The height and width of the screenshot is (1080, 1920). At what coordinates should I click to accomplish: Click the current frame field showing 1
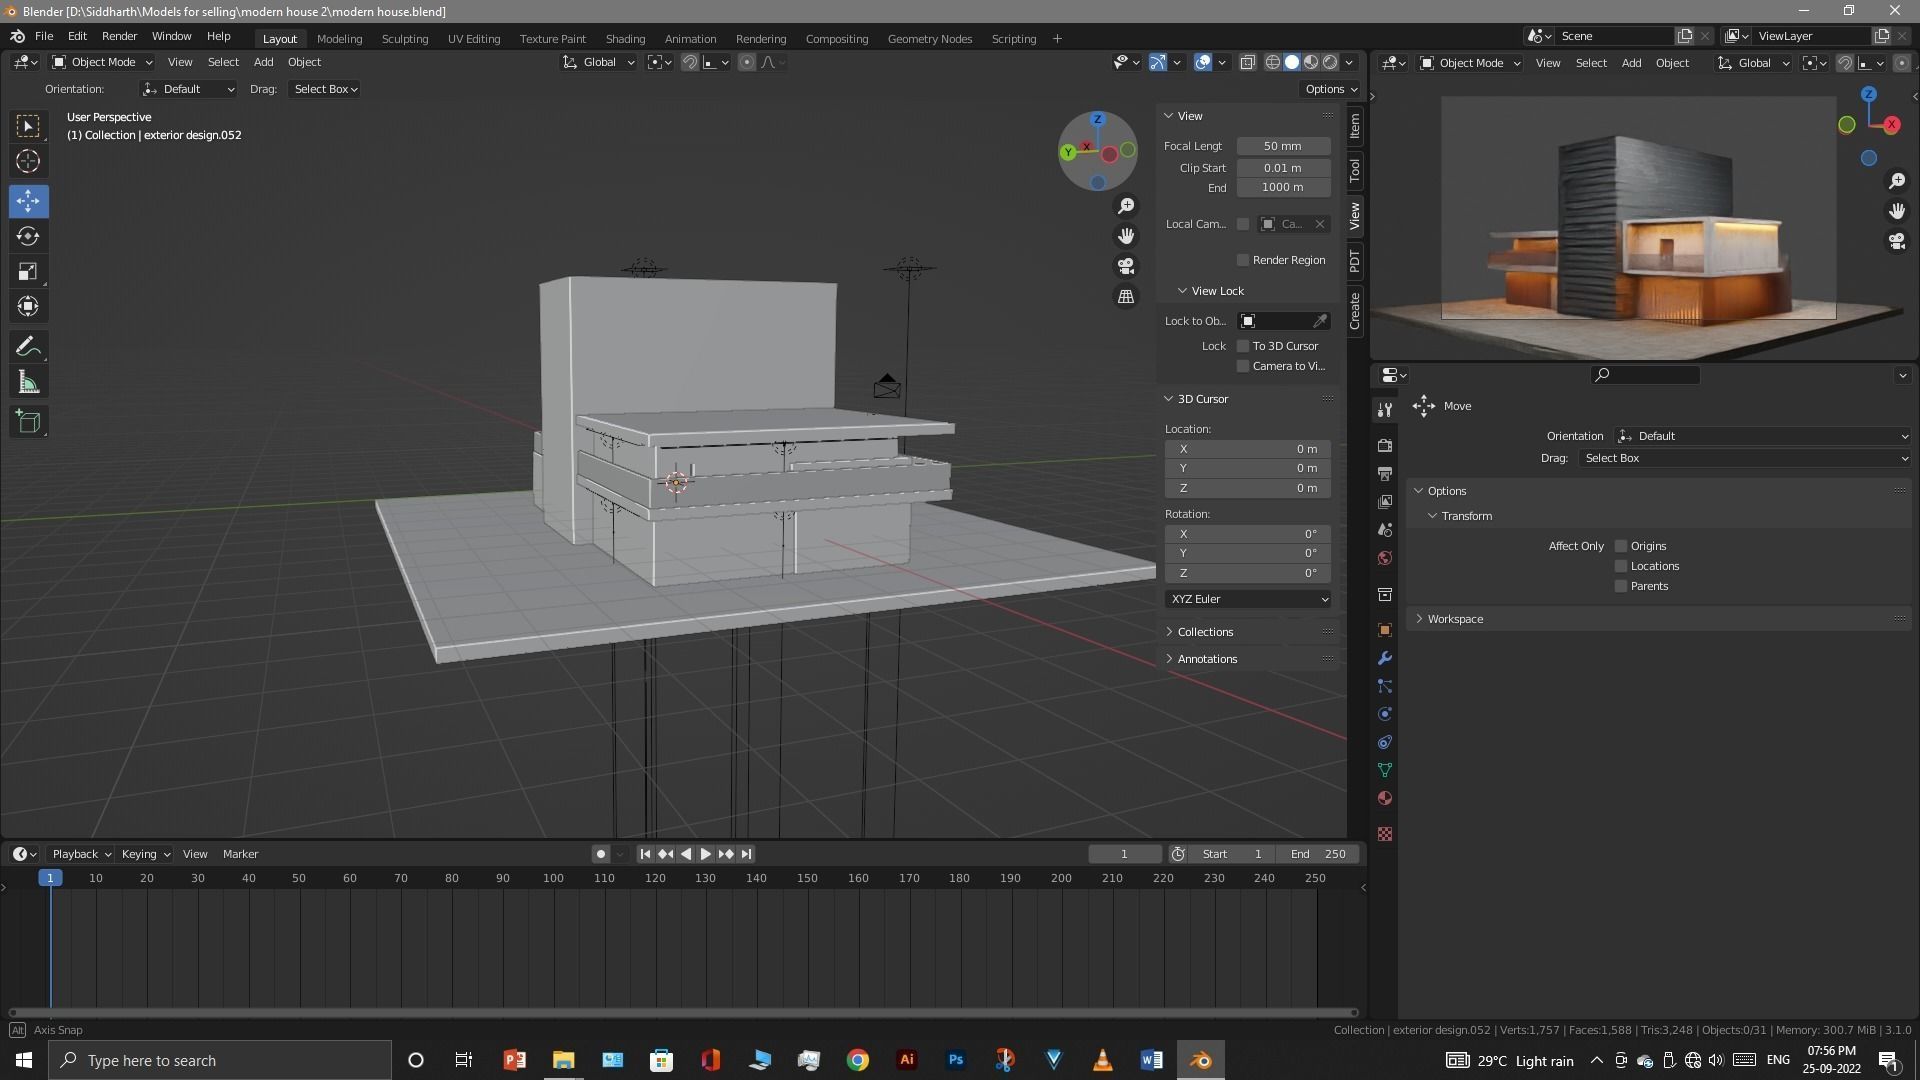(1124, 854)
